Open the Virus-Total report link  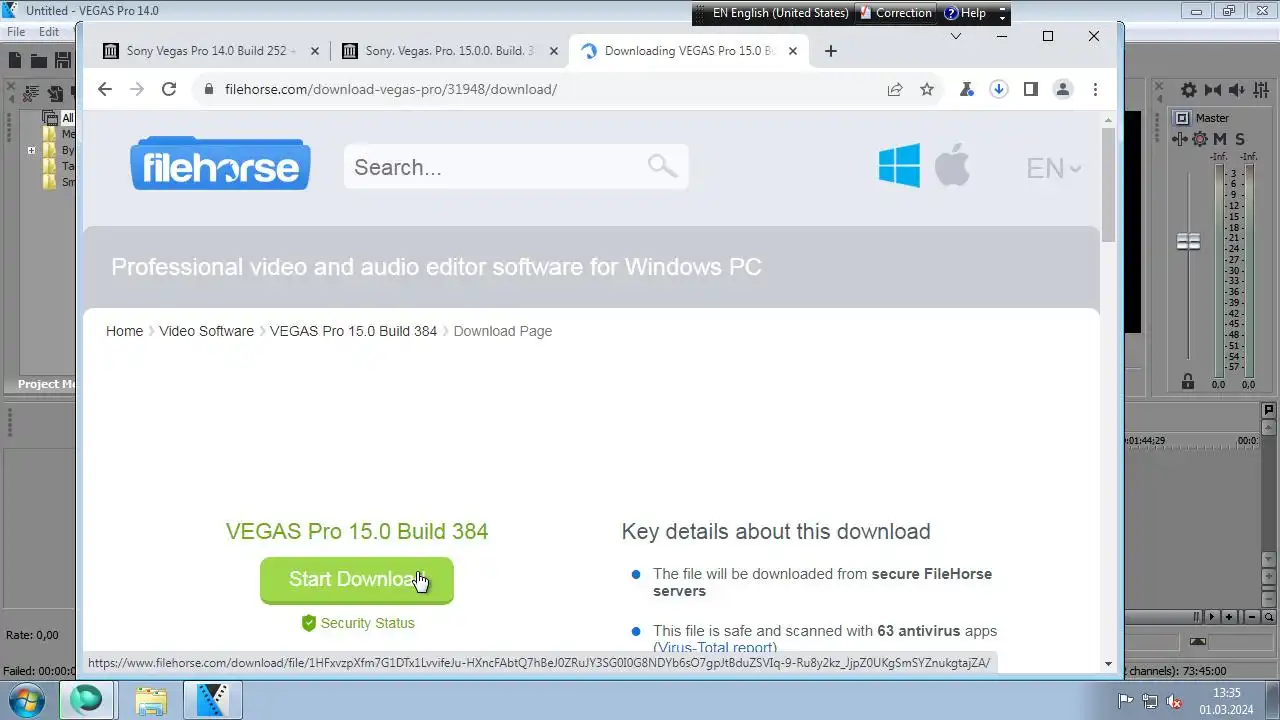point(714,648)
